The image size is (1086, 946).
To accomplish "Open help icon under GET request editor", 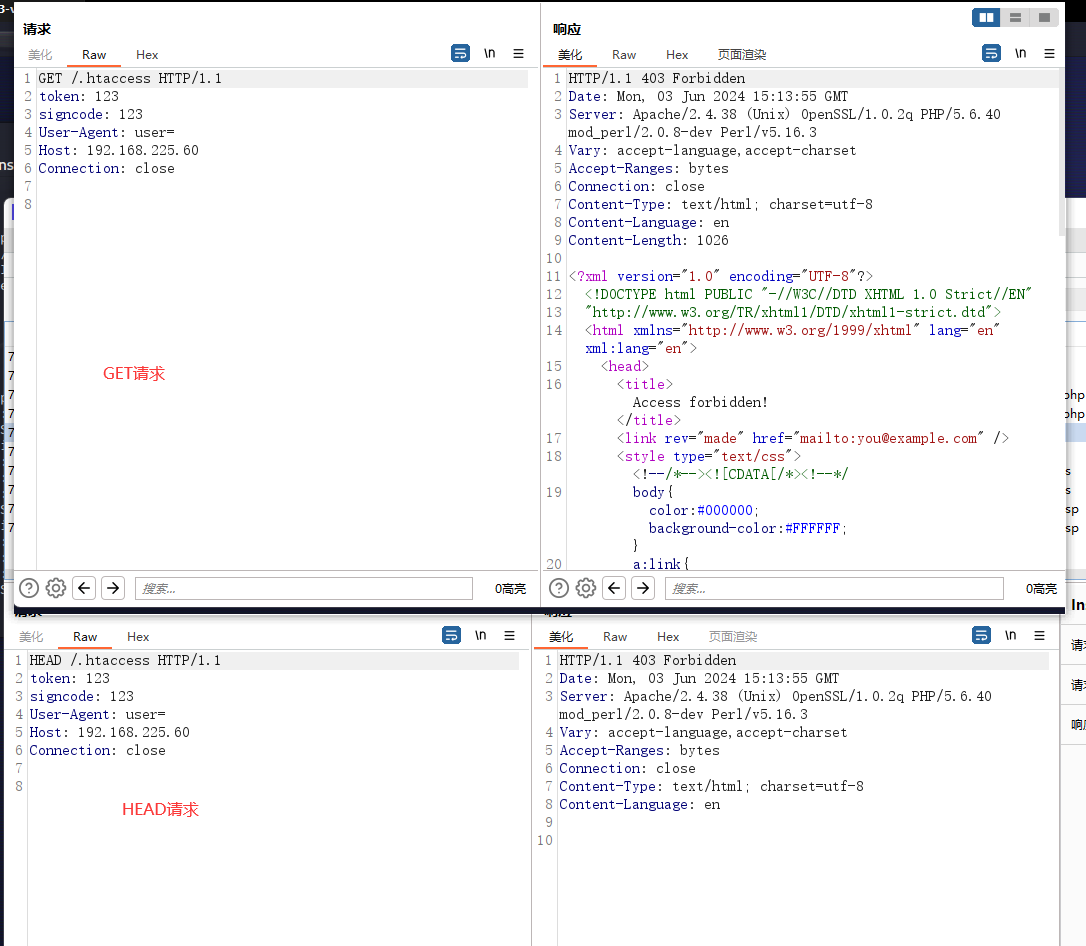I will point(28,588).
